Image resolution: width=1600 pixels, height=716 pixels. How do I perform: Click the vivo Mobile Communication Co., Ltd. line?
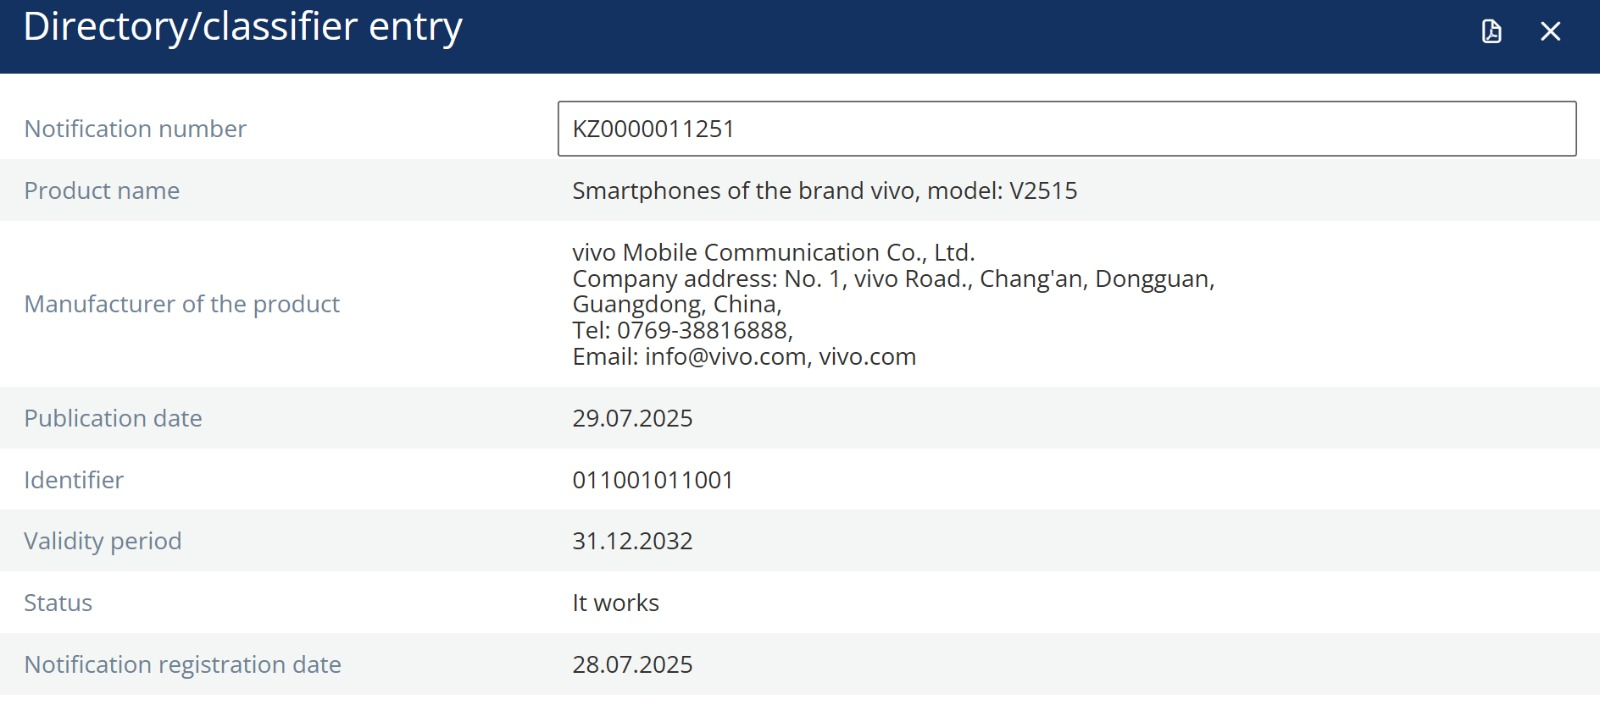click(773, 252)
